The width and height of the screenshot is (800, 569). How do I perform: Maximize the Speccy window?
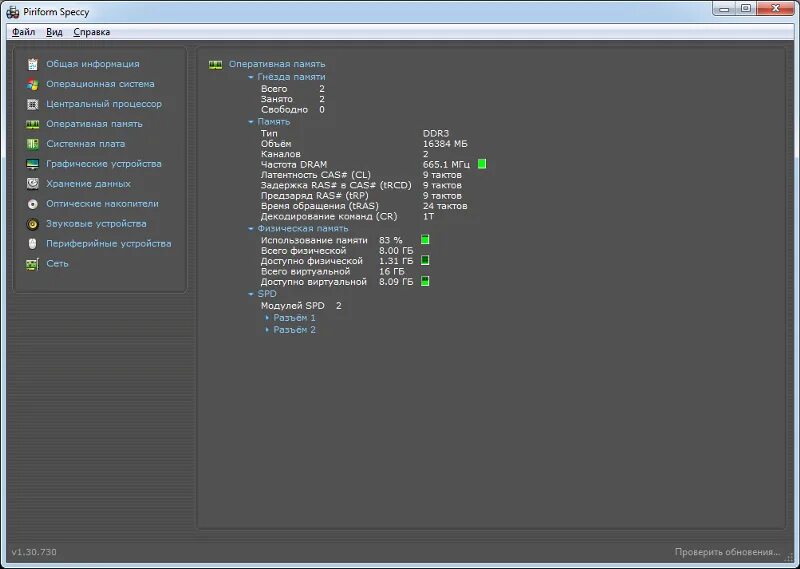[x=746, y=9]
